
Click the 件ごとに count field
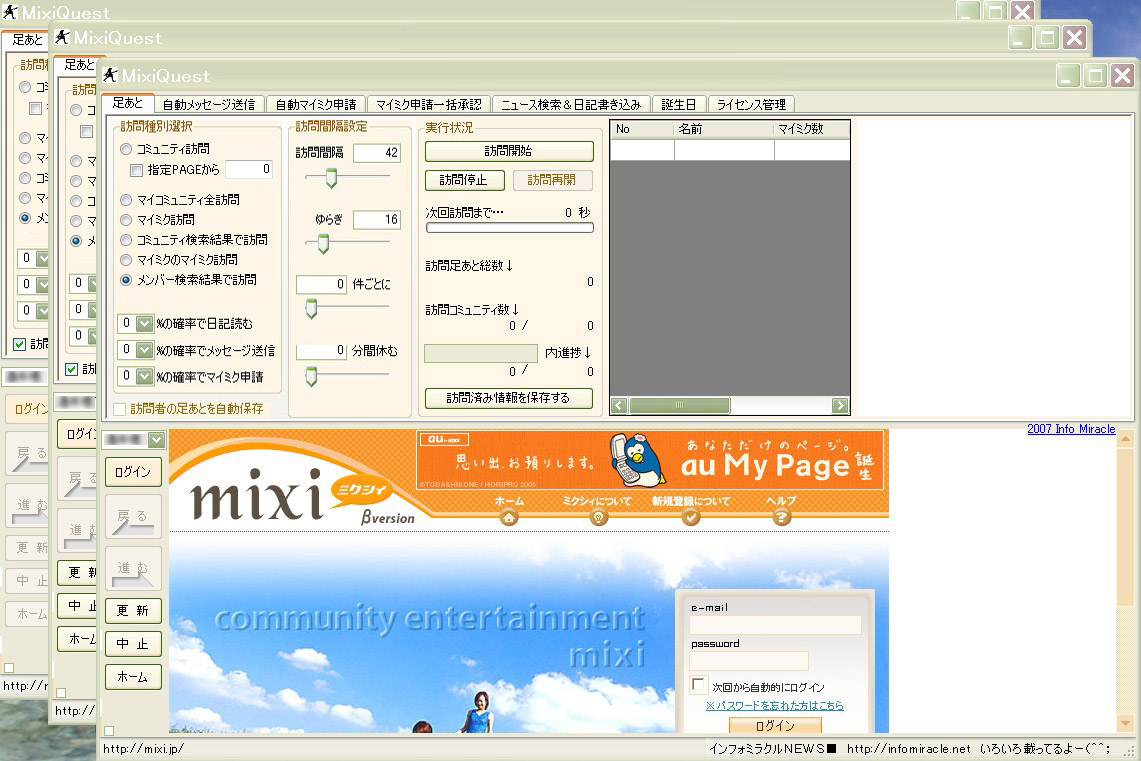(x=322, y=284)
